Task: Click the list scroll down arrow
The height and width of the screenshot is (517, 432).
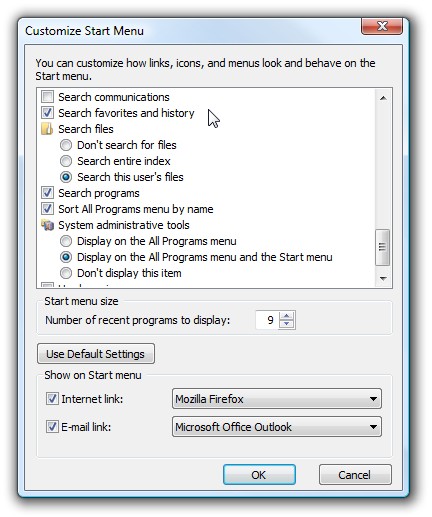Action: coord(383,278)
